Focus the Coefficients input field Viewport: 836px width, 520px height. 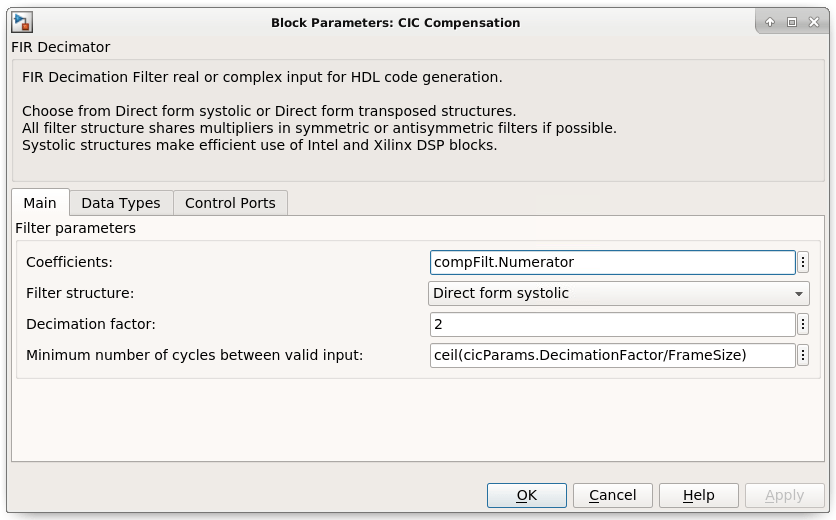click(x=612, y=262)
